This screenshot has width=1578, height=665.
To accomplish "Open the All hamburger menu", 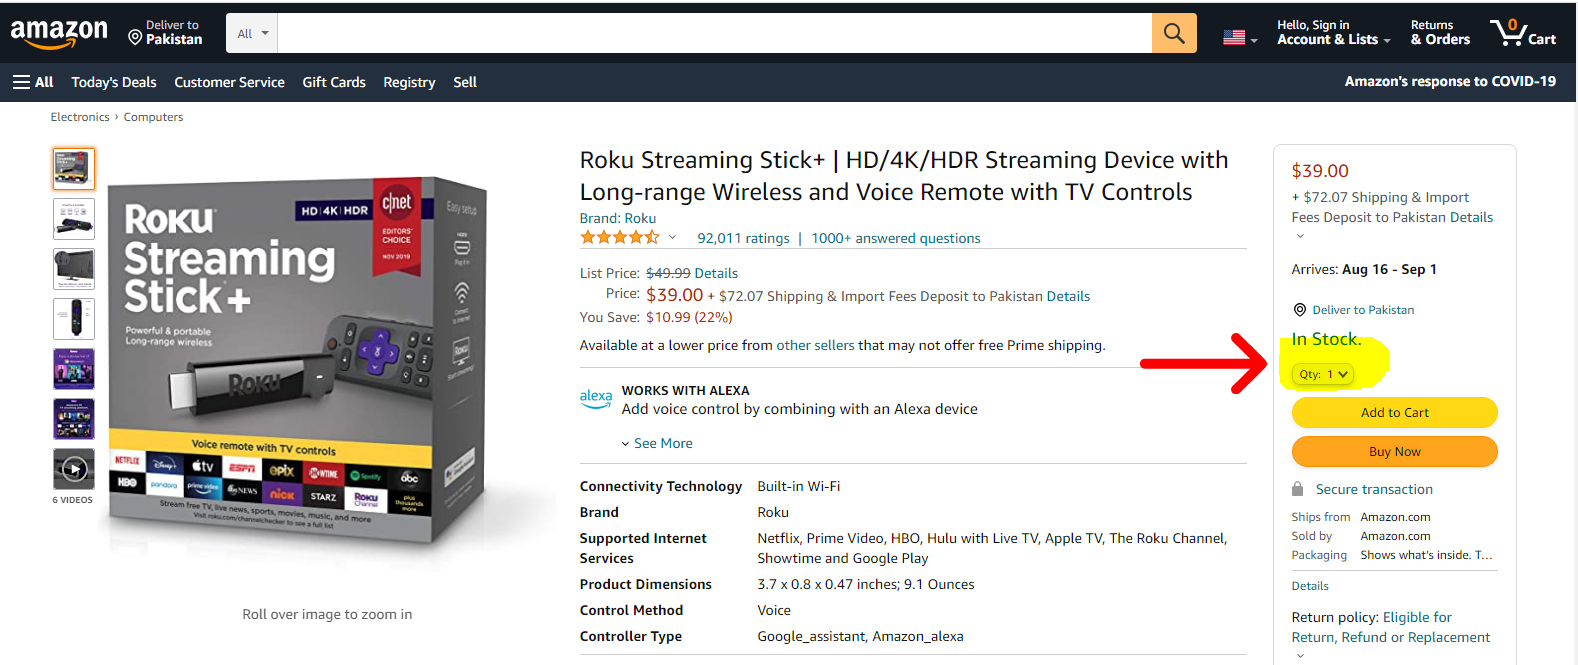I will [33, 82].
